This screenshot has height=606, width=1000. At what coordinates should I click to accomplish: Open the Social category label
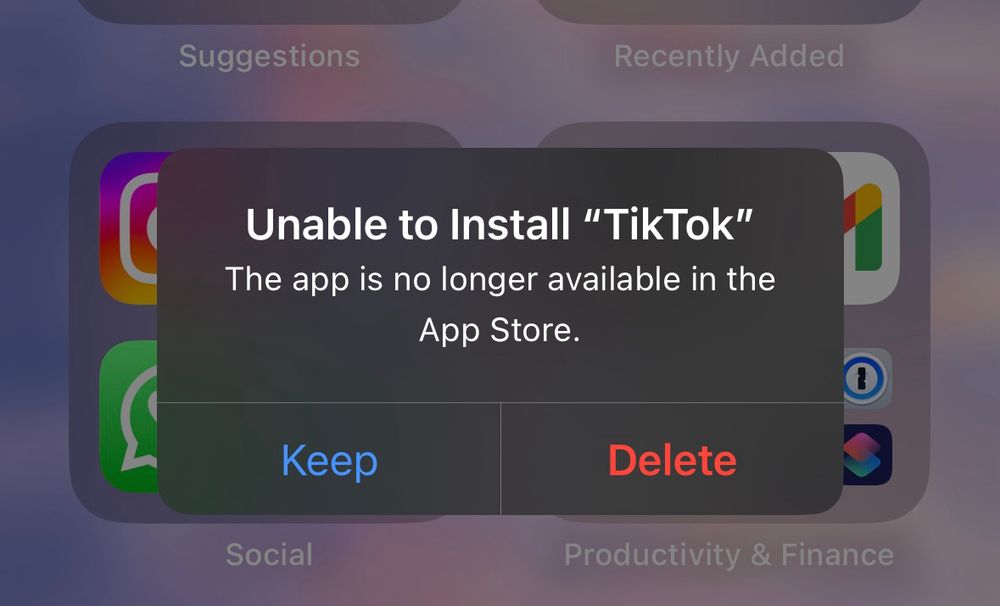269,554
